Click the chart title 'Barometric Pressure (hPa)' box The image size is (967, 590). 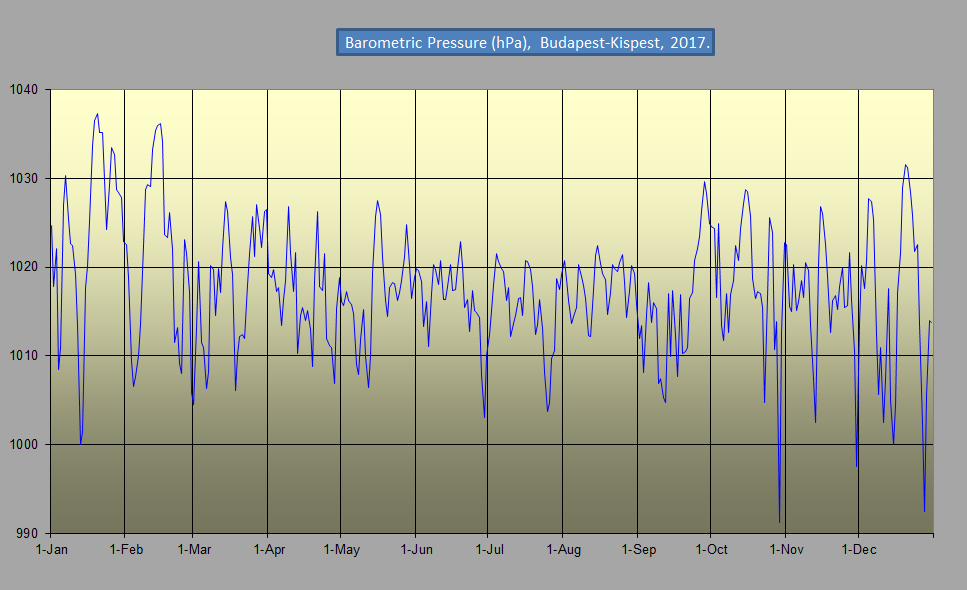pos(525,43)
